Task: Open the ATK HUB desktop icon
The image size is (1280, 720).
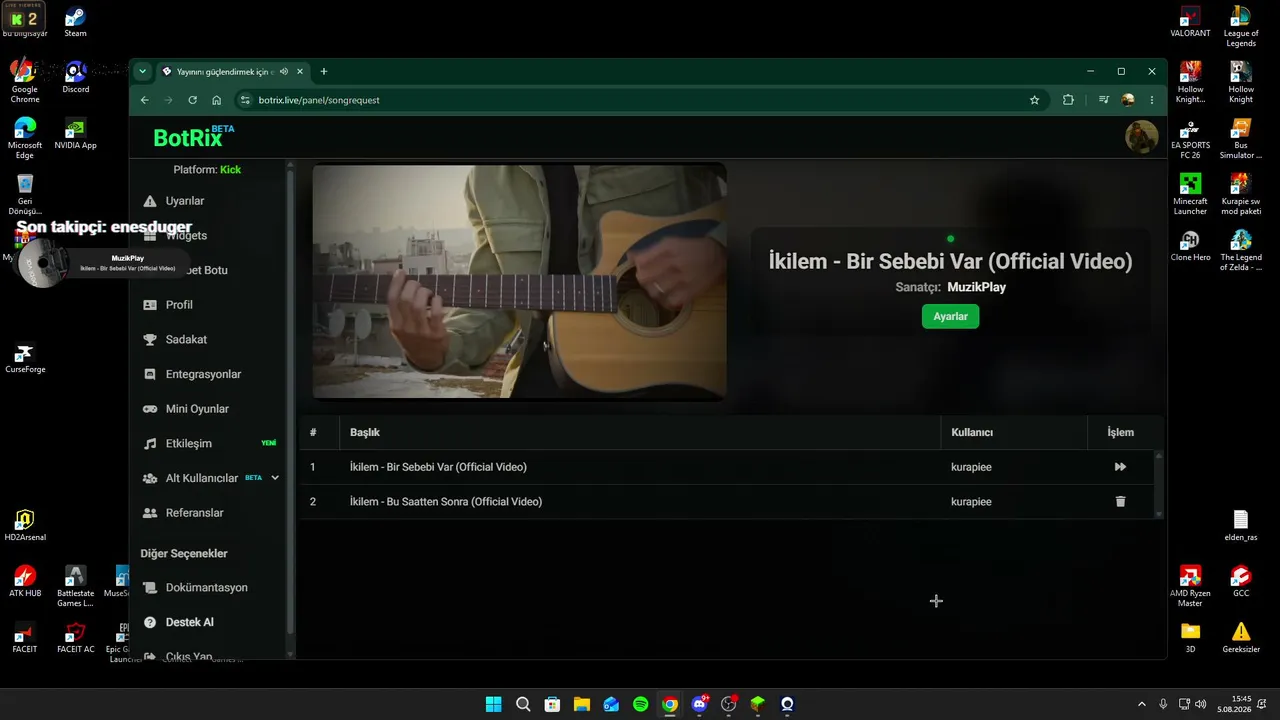Action: coord(25,582)
